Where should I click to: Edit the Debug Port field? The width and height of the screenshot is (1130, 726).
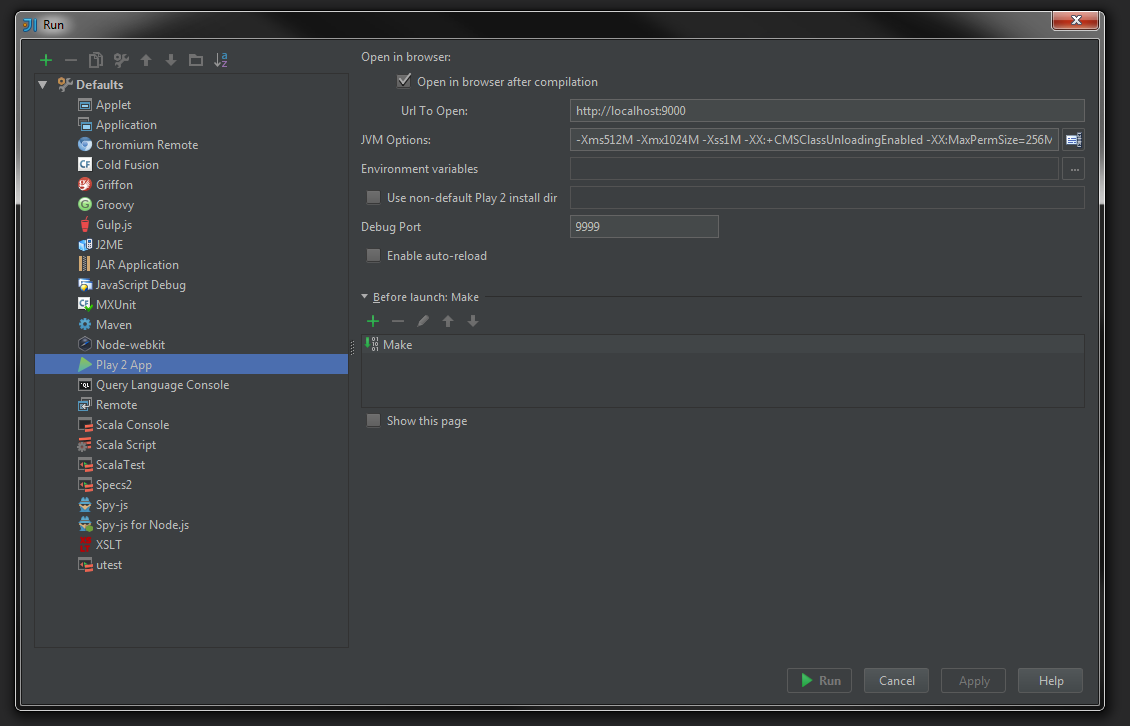644,226
